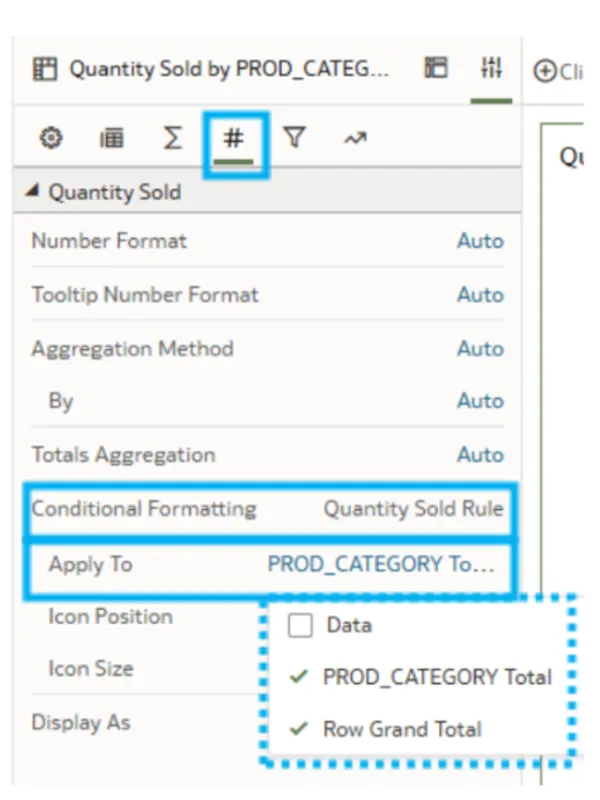This screenshot has height=800, width=600.
Task: Change Aggregation Method Auto value
Action: pyautogui.click(x=480, y=349)
